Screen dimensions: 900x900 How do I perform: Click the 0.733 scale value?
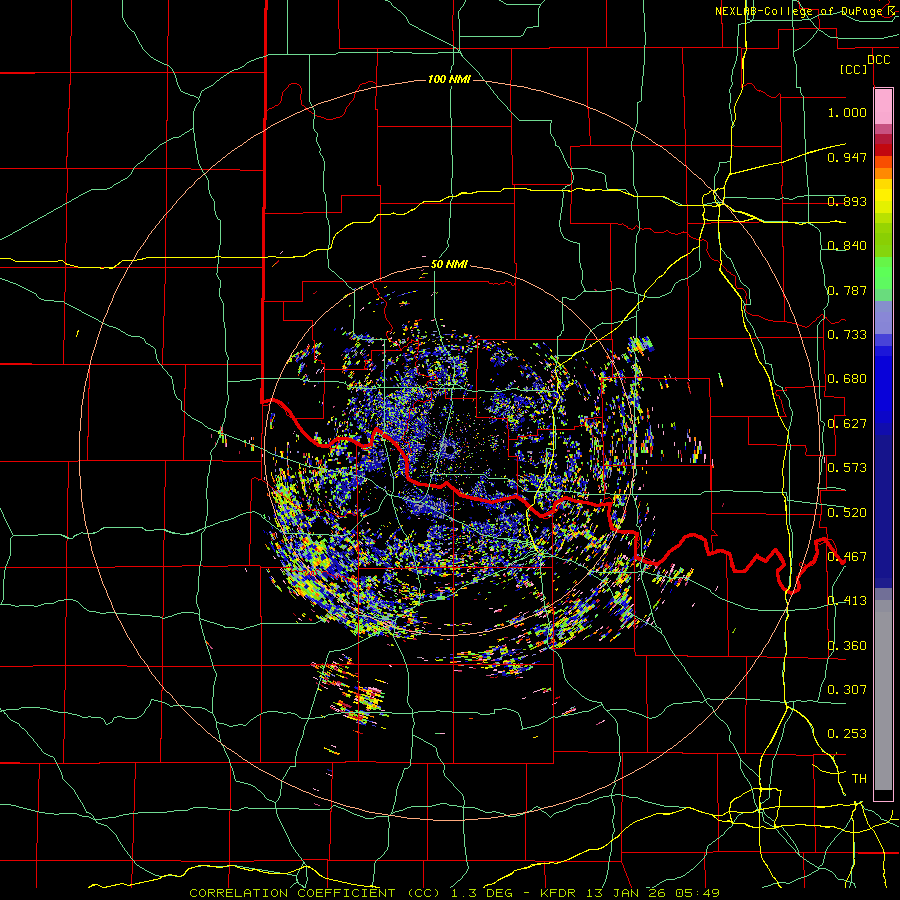pos(847,335)
